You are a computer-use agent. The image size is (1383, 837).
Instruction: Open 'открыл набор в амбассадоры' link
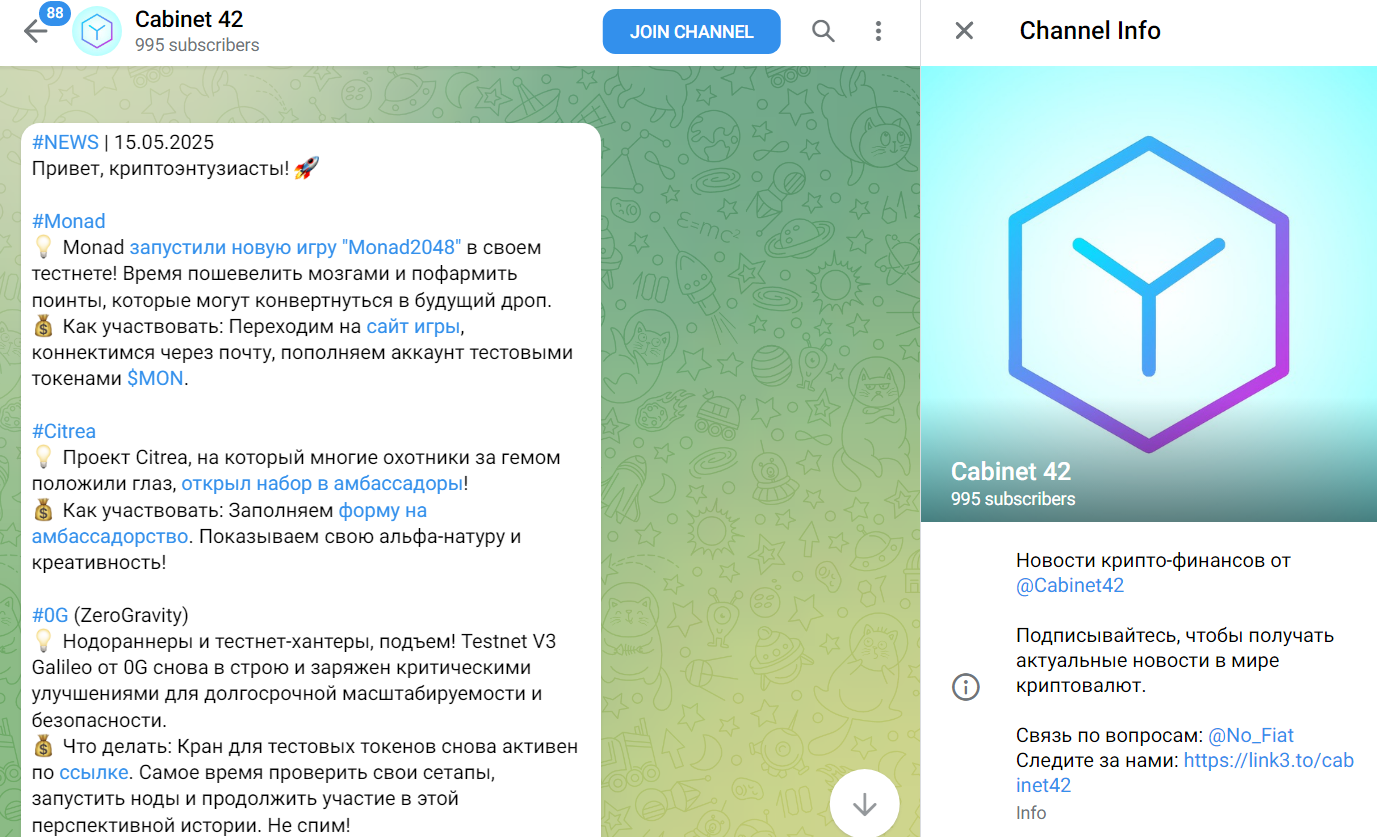(x=322, y=484)
